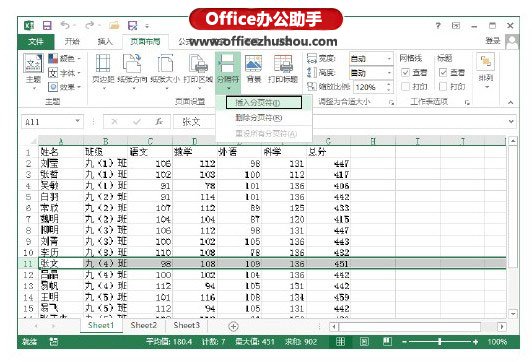532x362 pixels.
Task: Adjust the zoom slider handle
Action: click(x=440, y=342)
